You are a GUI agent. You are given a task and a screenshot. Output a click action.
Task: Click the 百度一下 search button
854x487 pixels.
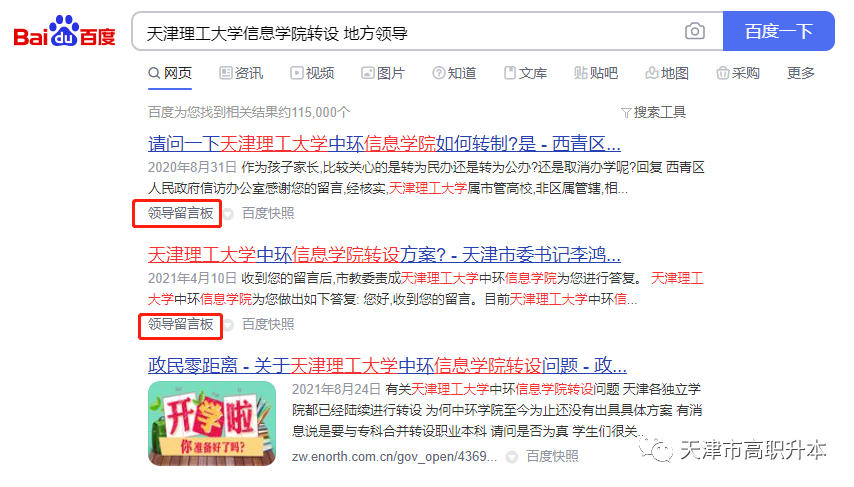click(x=779, y=31)
